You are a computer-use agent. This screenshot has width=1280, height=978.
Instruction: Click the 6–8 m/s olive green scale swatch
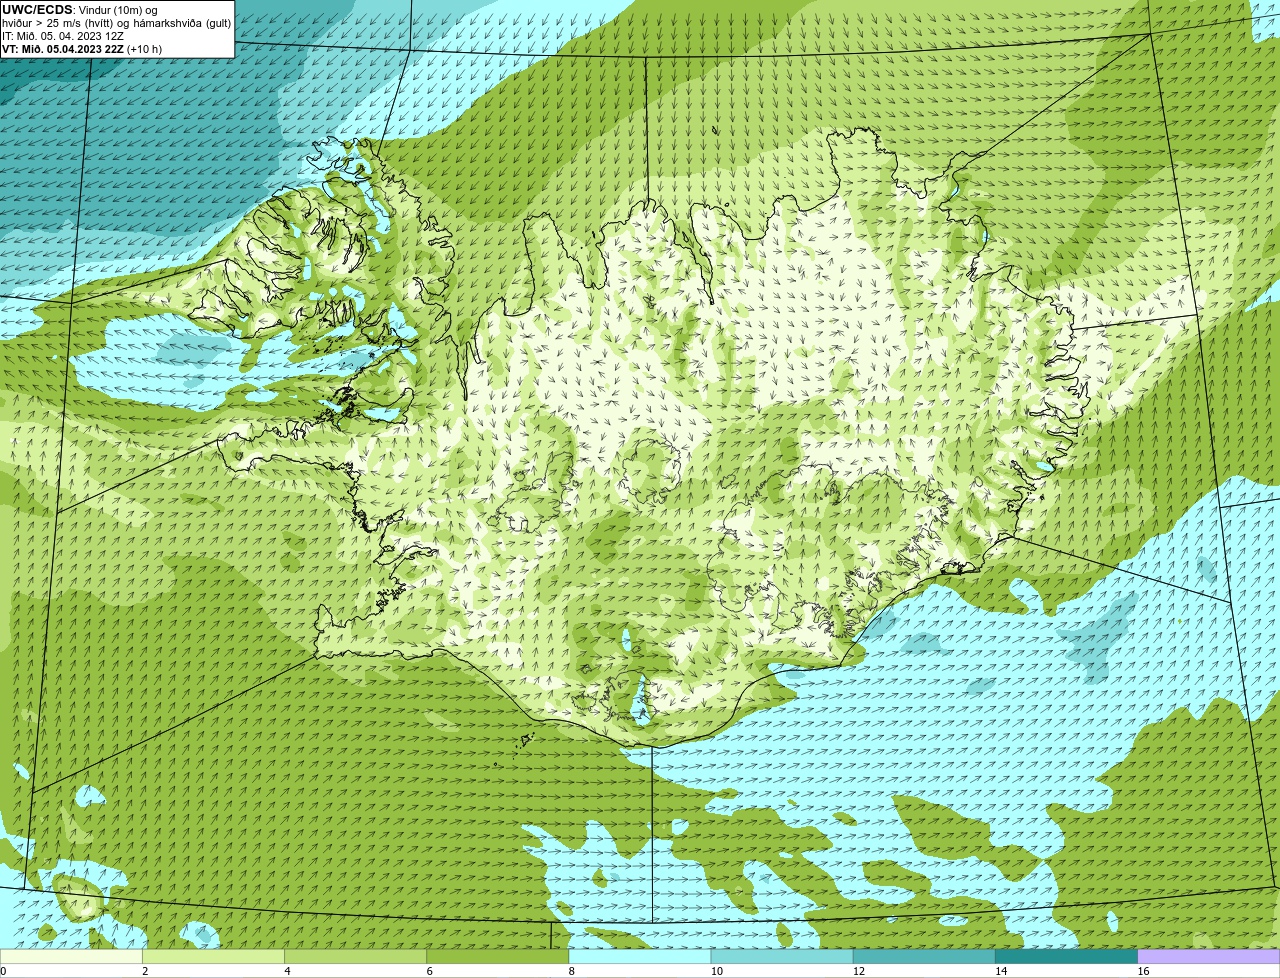[498, 957]
